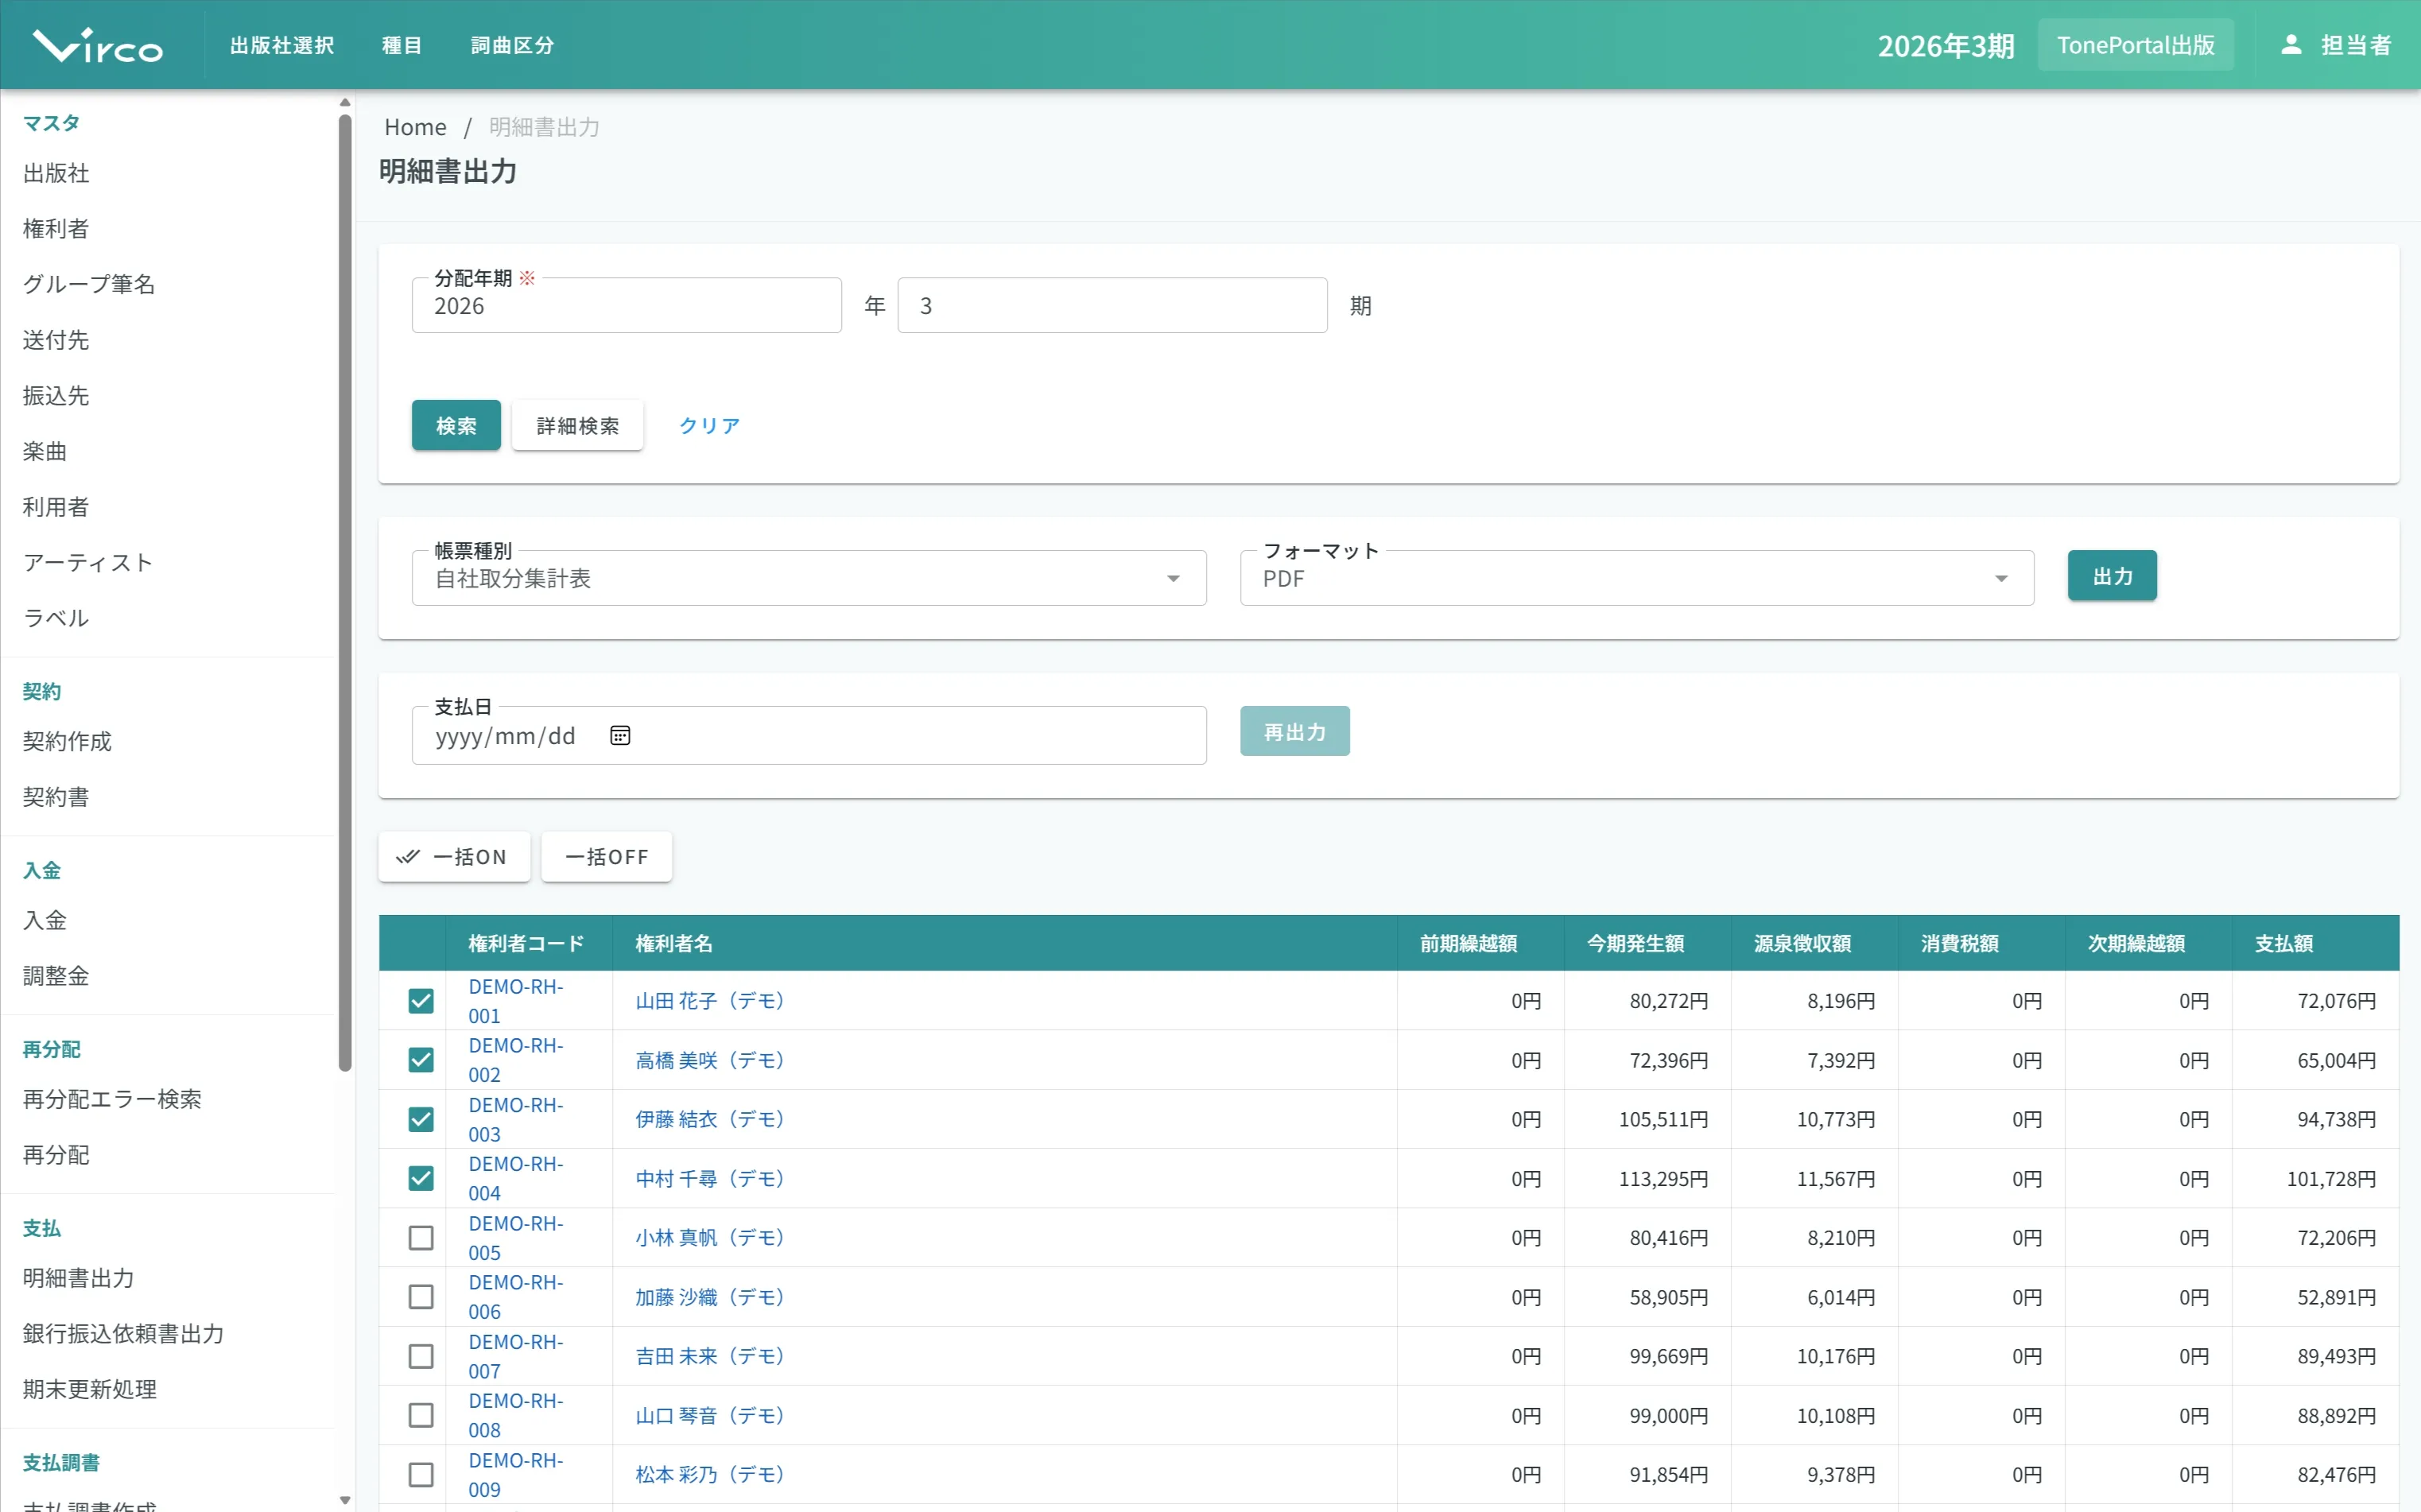The height and width of the screenshot is (1512, 2421).
Task: Uncheck the checkbox for DEMO-RH-002
Action: click(x=421, y=1060)
